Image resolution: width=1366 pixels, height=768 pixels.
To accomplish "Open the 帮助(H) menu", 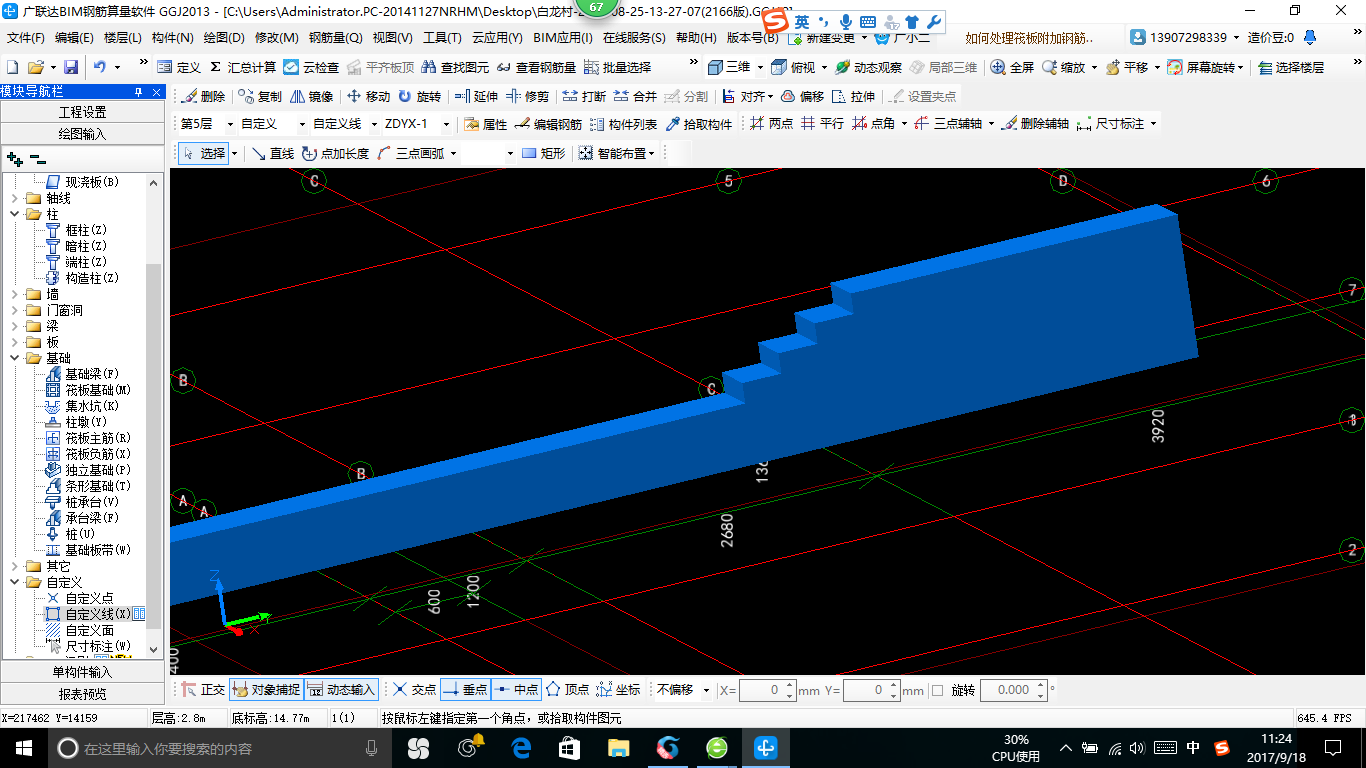I will coord(696,38).
